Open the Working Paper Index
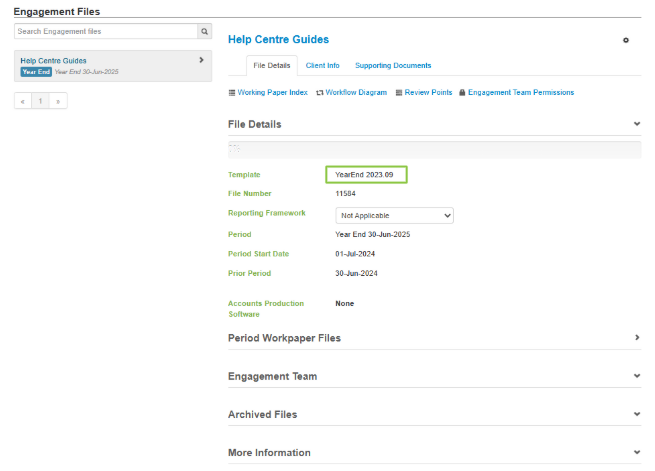This screenshot has height=471, width=655. [268, 92]
